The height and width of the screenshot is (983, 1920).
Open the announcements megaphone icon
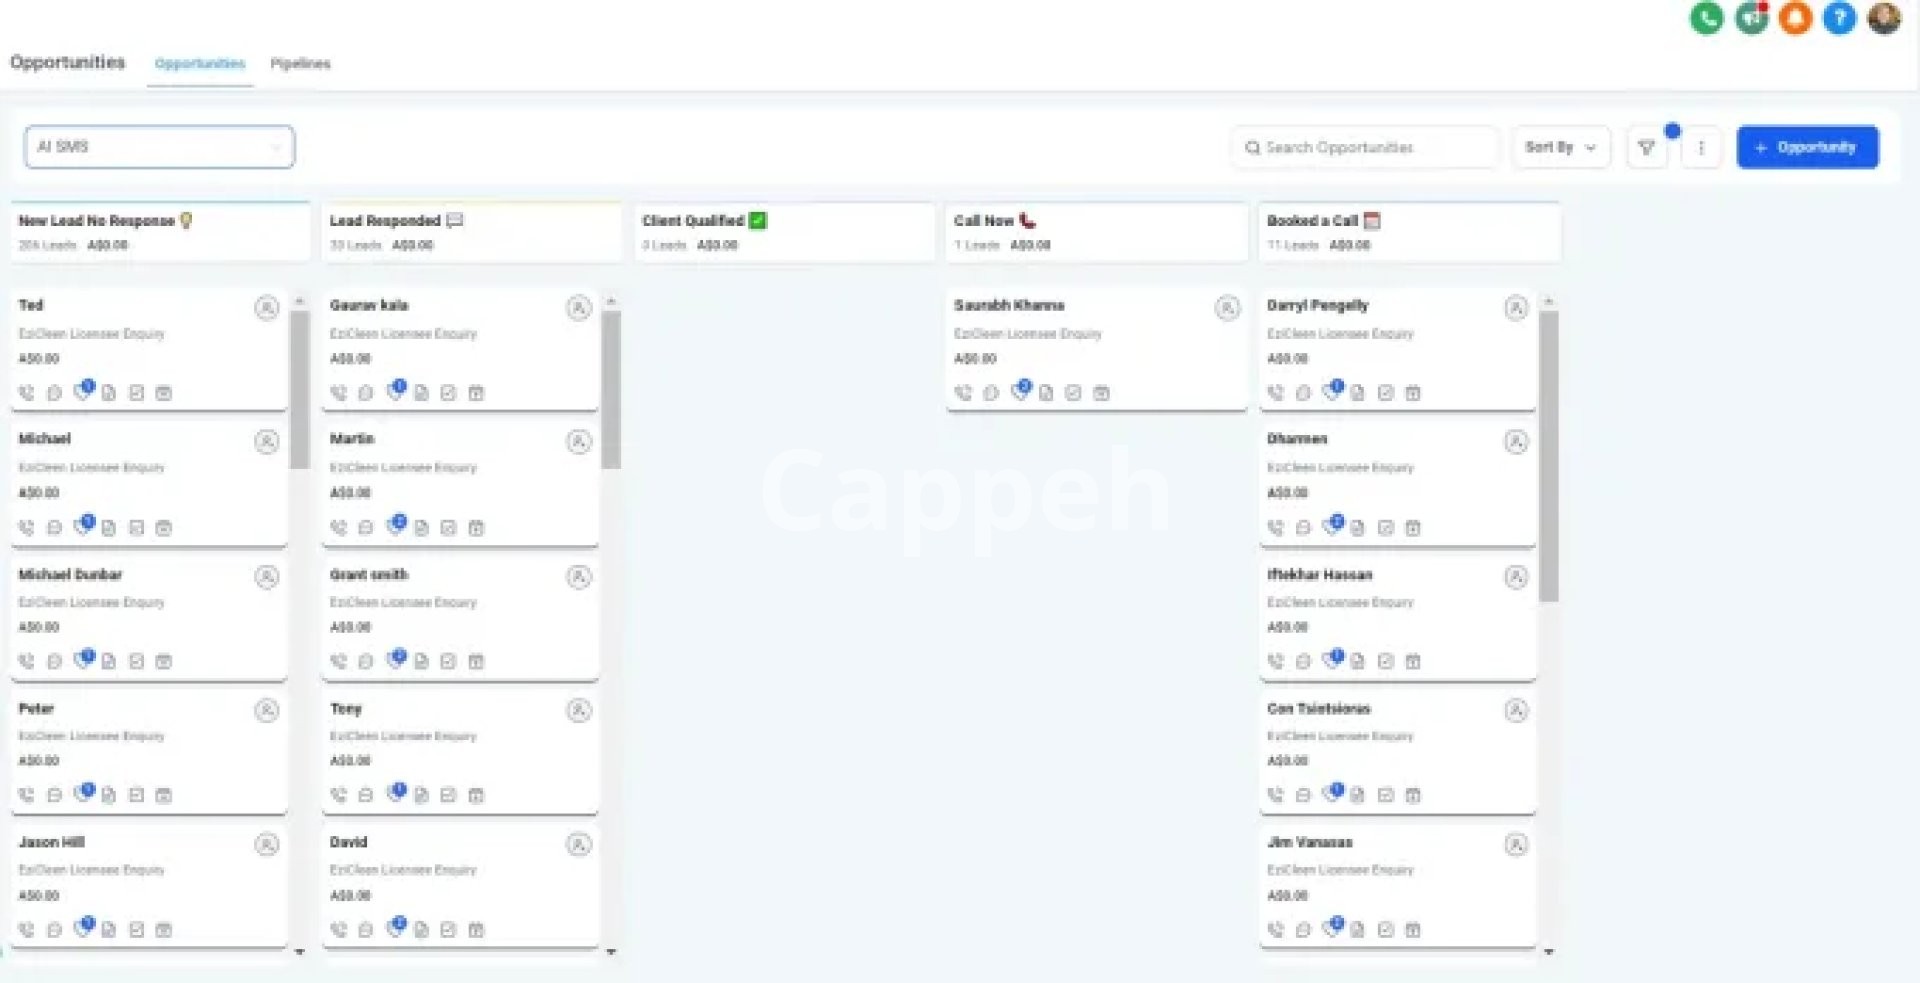[x=1751, y=18]
